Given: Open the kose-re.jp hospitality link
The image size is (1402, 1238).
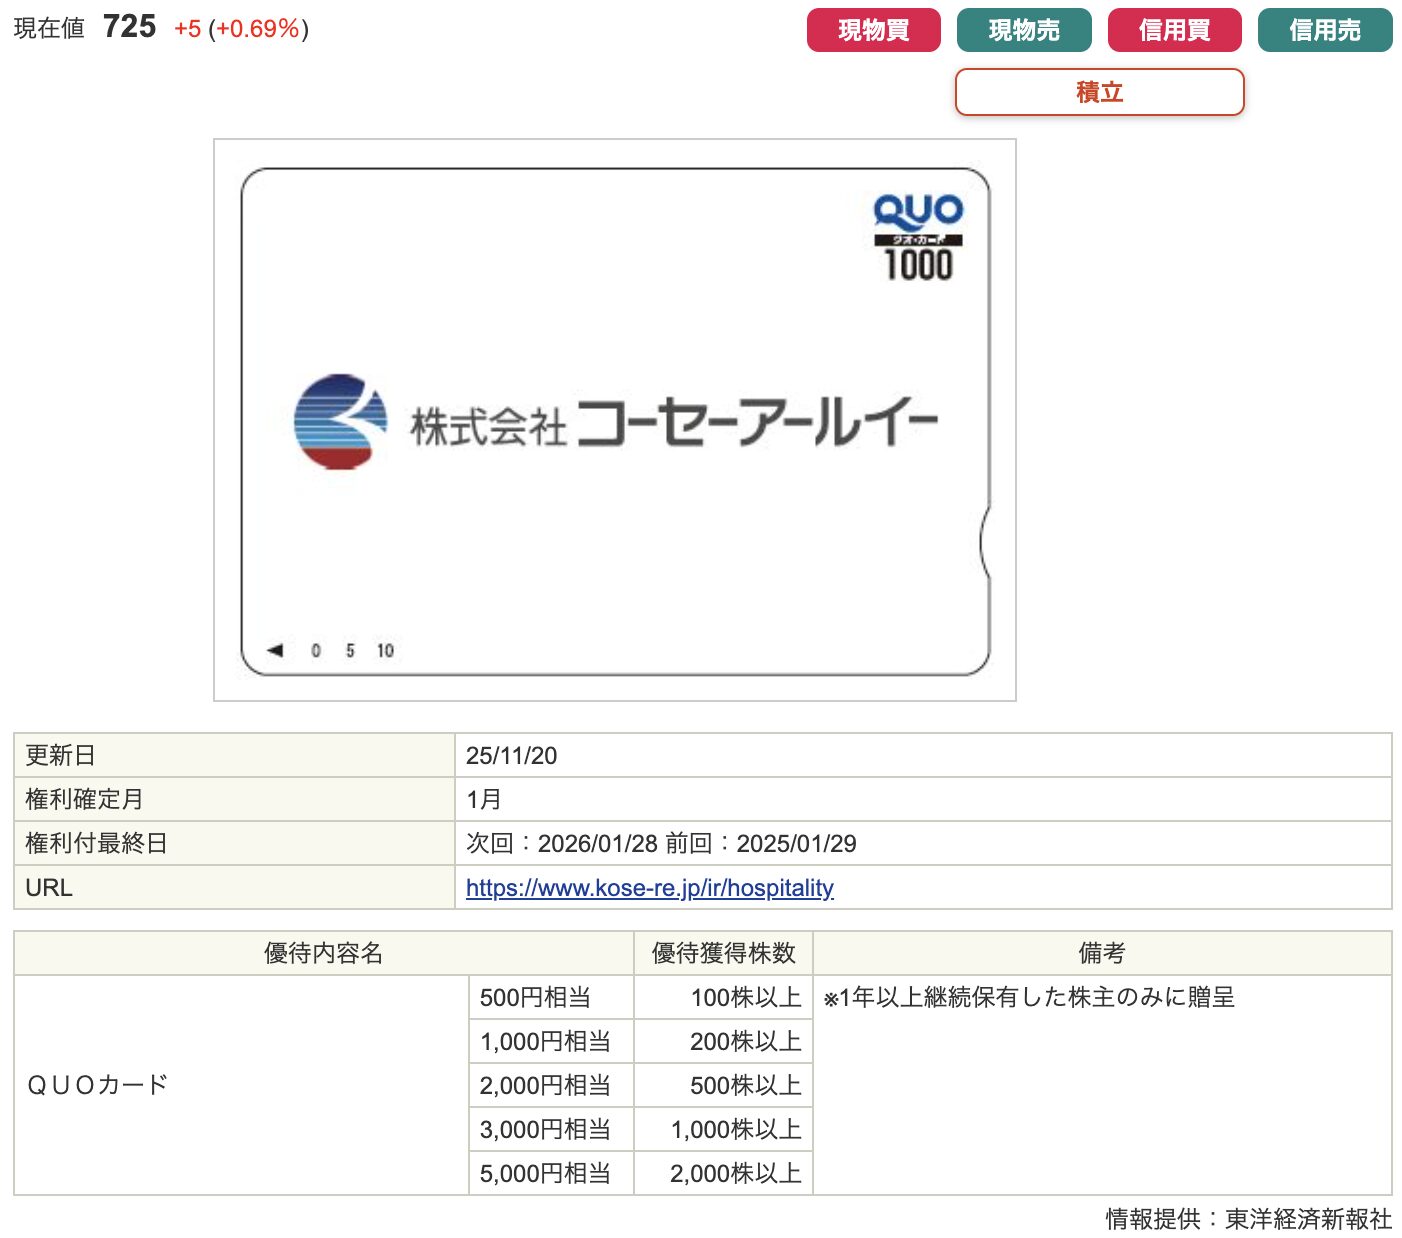Looking at the screenshot, I should pos(649,888).
